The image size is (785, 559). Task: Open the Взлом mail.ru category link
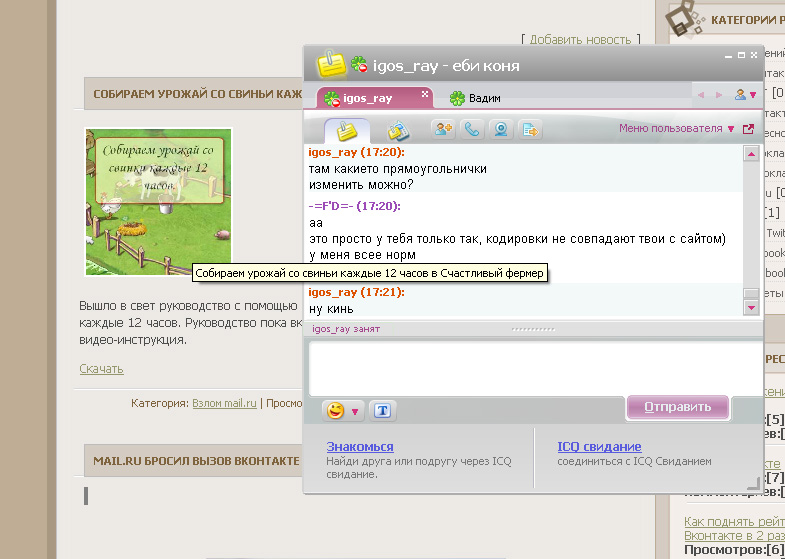coord(224,403)
